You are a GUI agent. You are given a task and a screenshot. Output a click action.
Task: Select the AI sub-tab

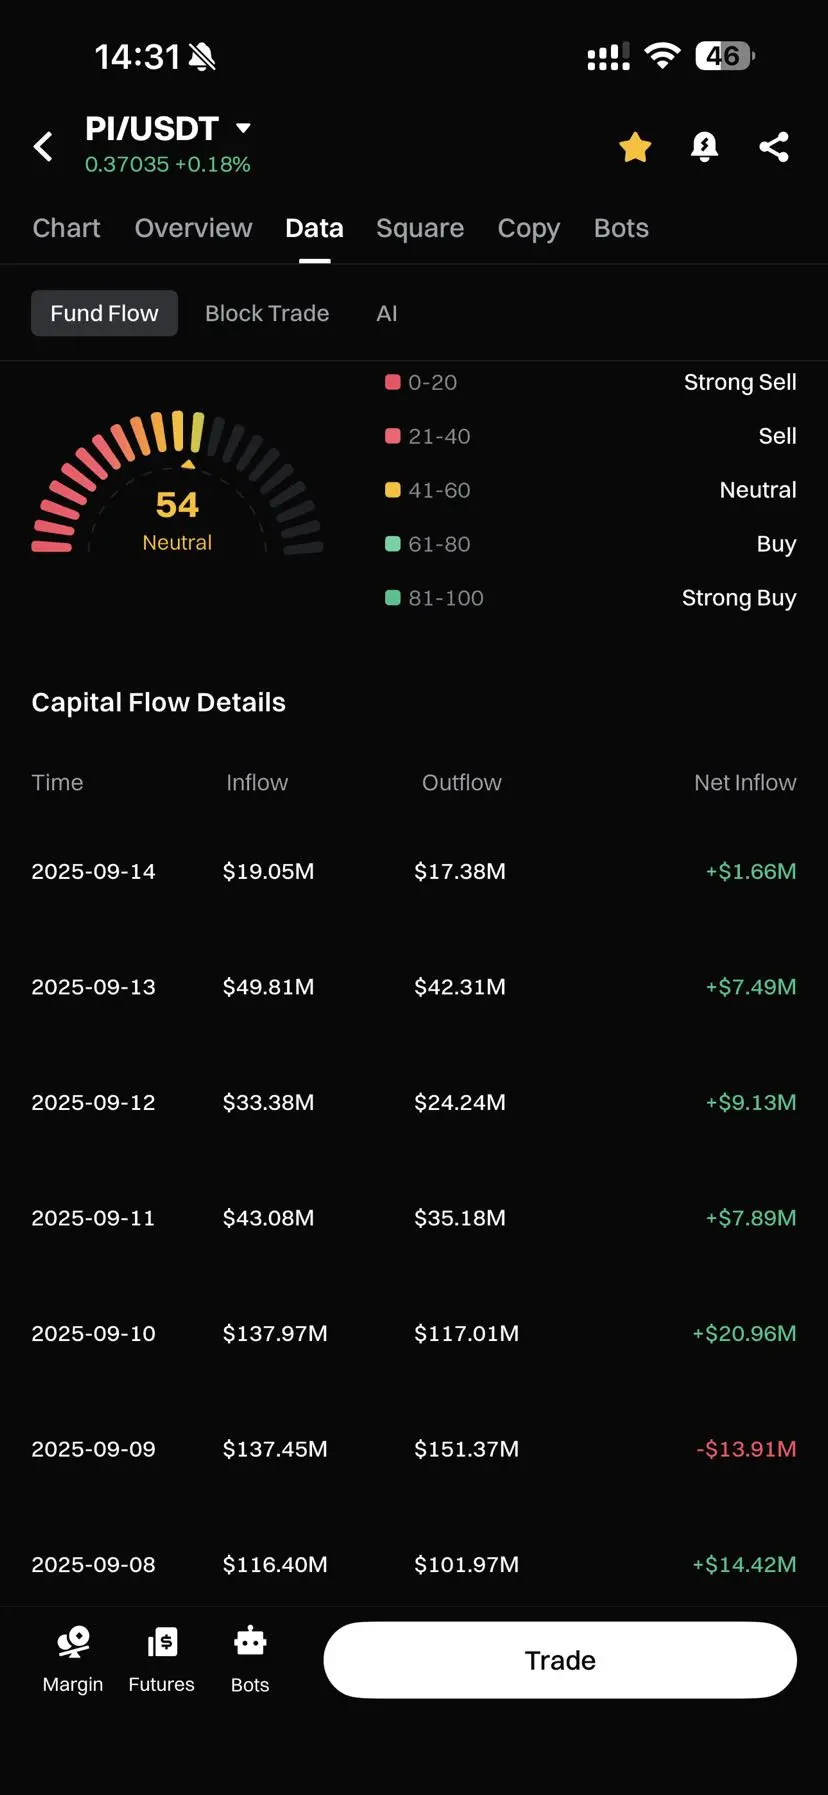(387, 313)
